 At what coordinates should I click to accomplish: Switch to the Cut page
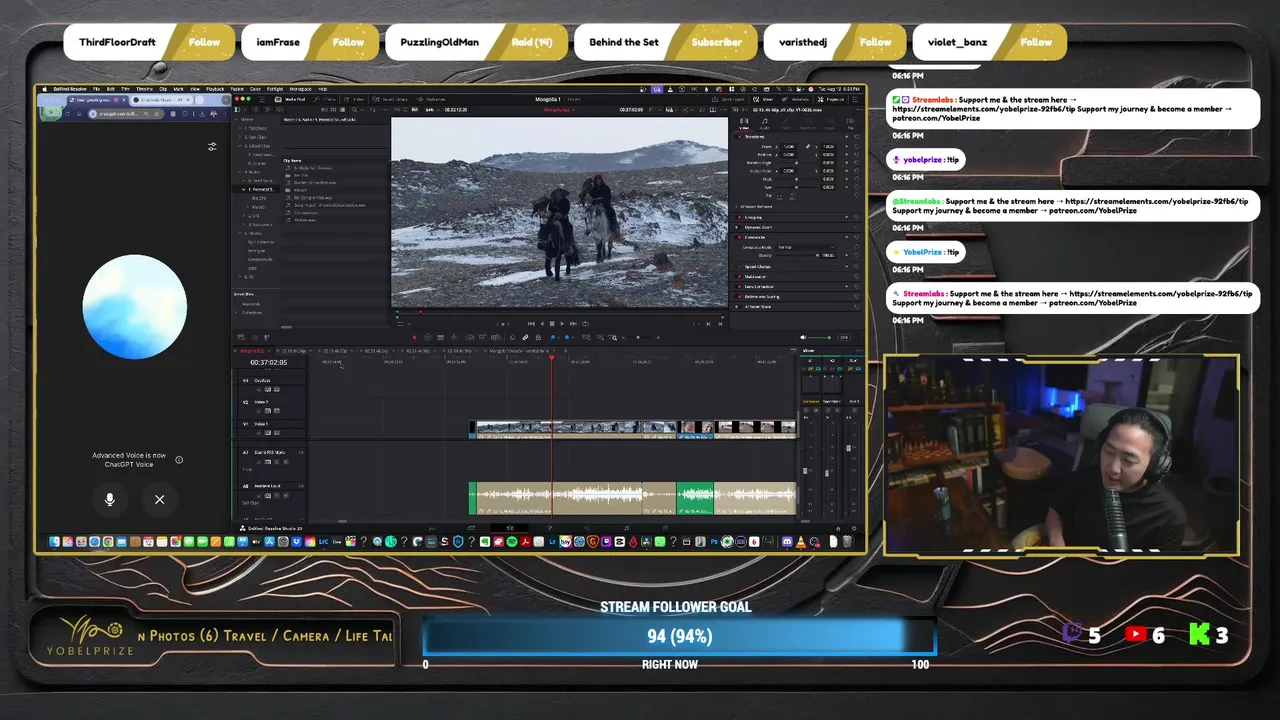click(x=471, y=529)
